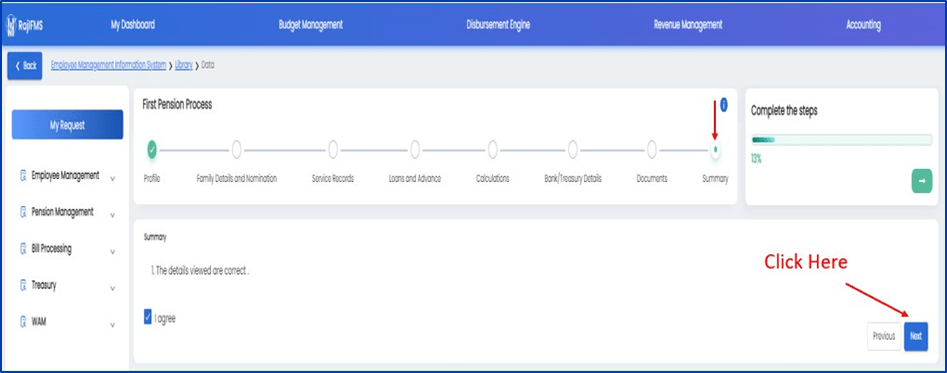Click the 13% progress bar
Screen dimensions: 947x373
click(x=841, y=140)
